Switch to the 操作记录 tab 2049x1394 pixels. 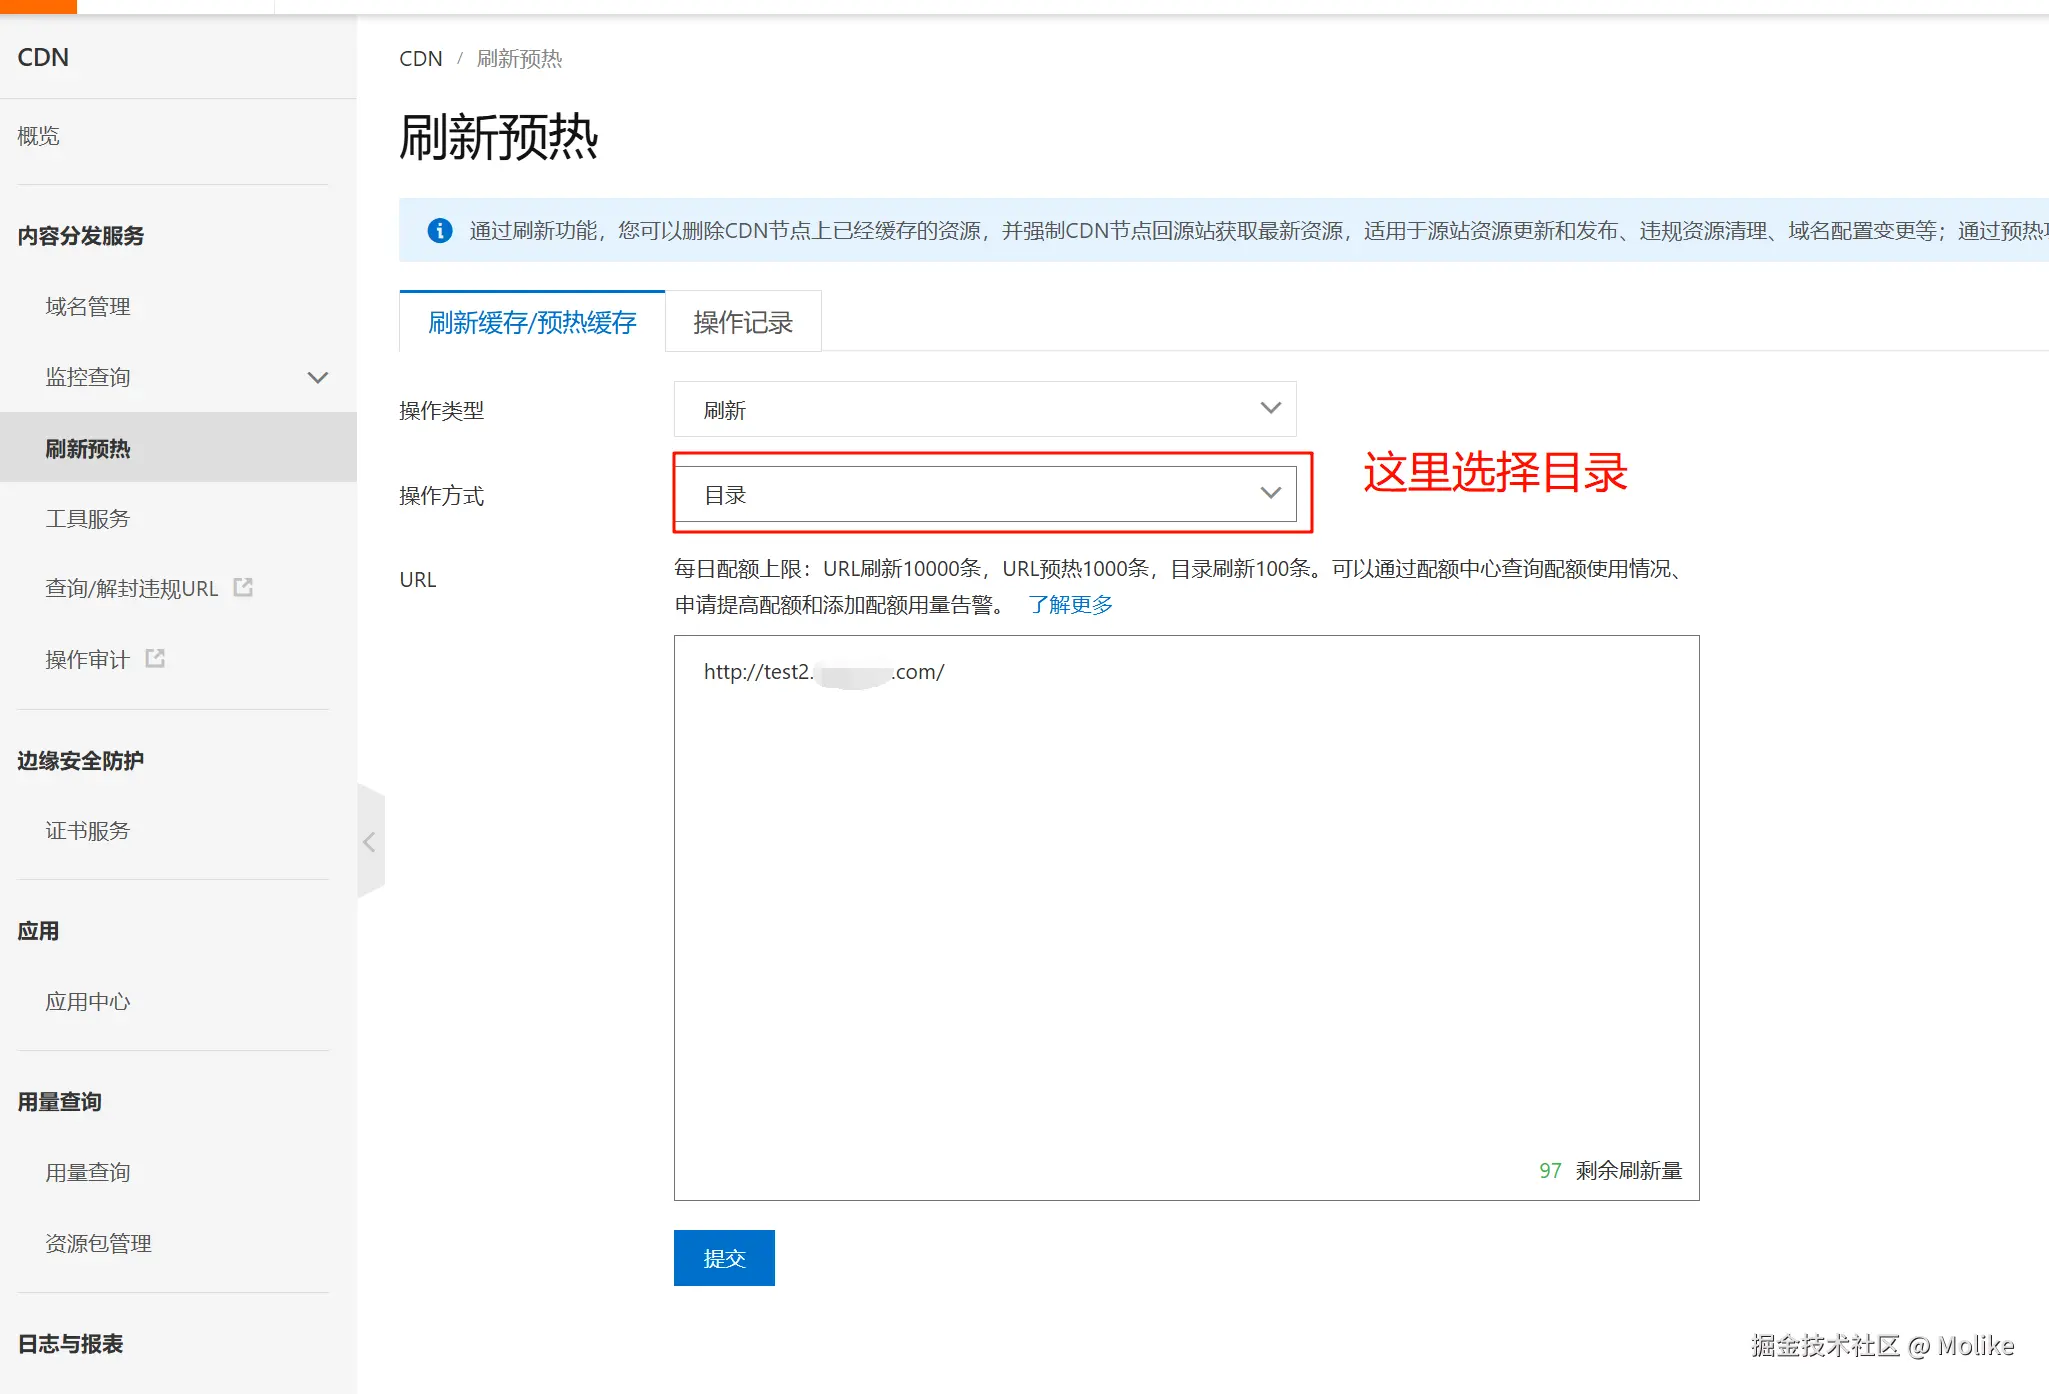click(742, 322)
